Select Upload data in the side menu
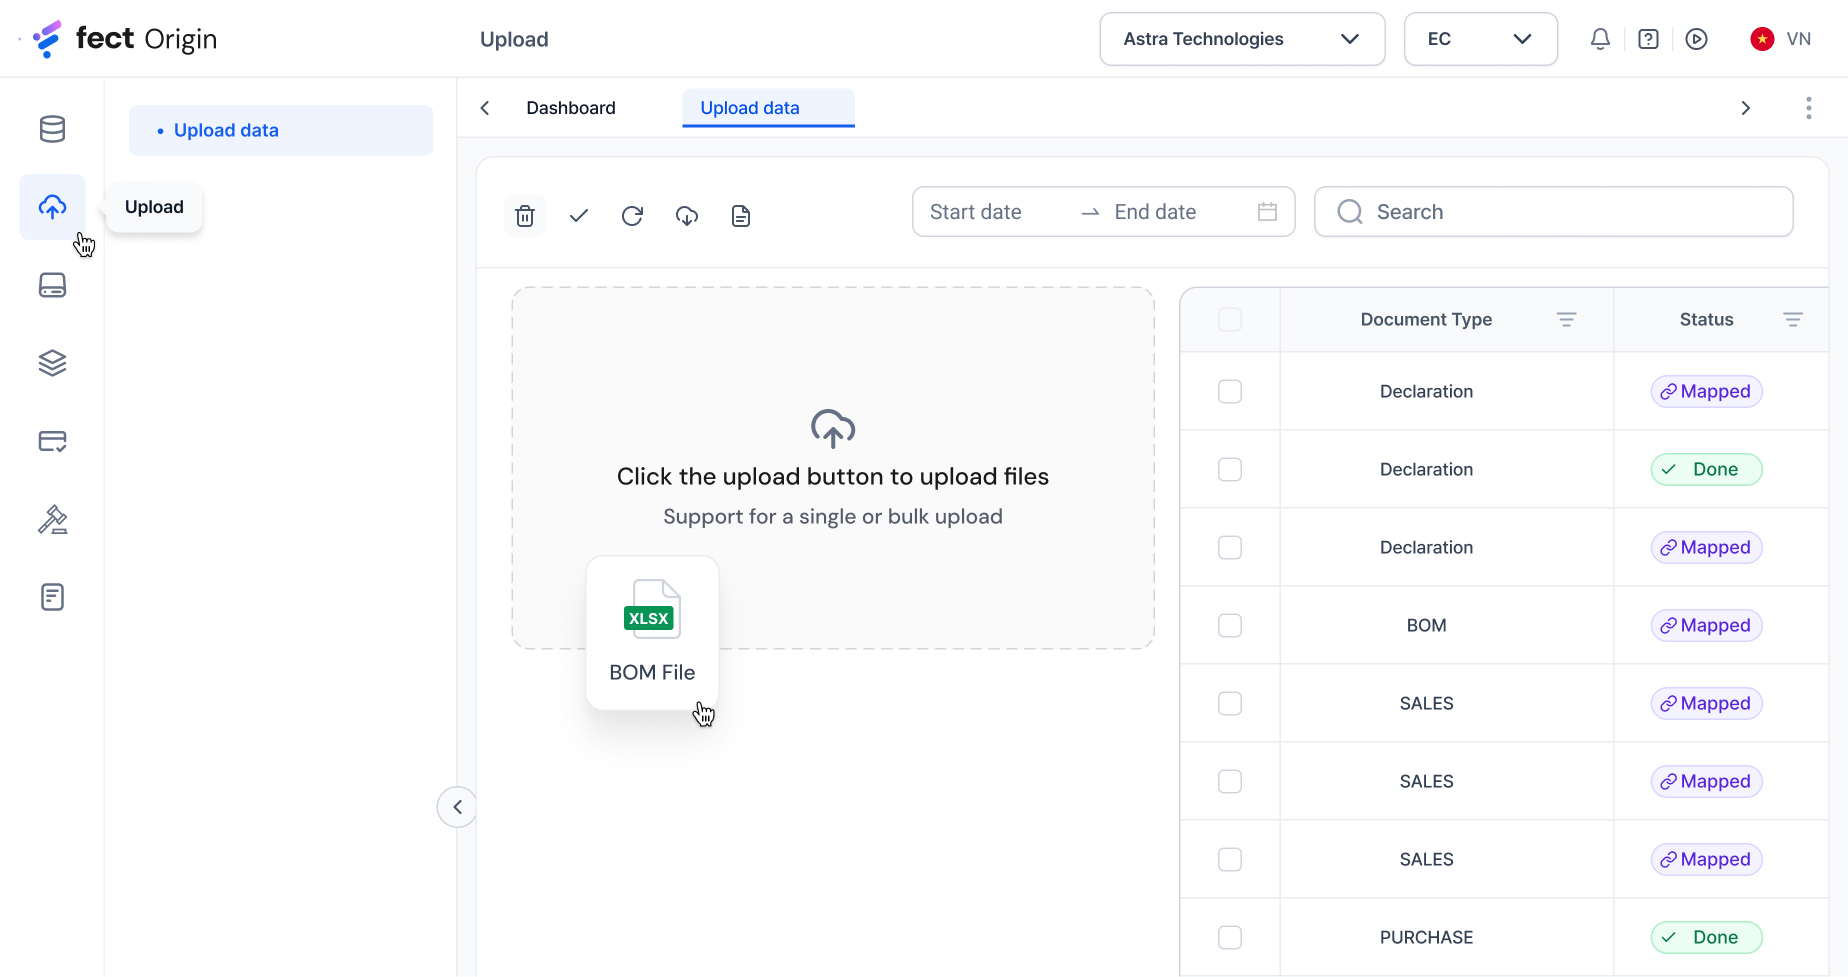The width and height of the screenshot is (1848, 977). 226,131
